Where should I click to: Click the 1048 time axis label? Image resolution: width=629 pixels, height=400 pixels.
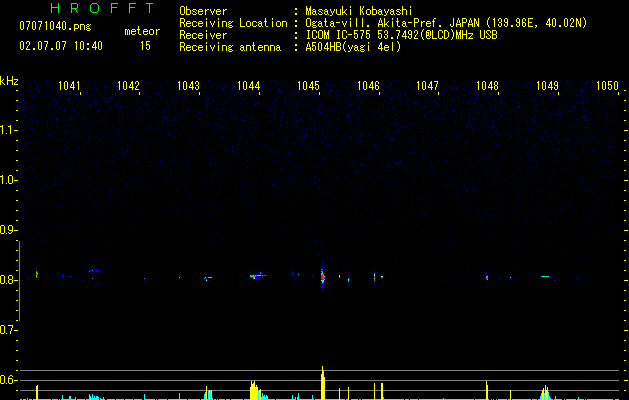pos(487,86)
